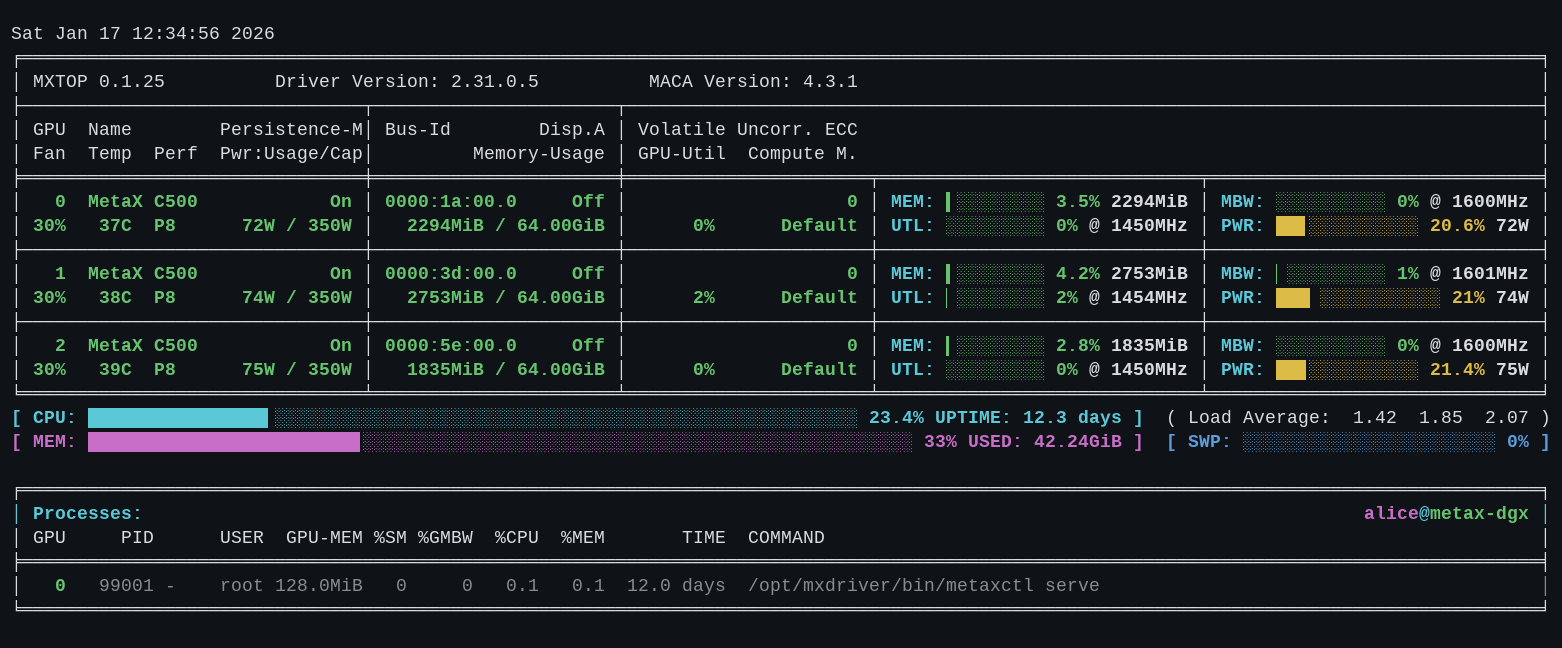
Task: Click Driver Version: 2.31.0.5
Action: pyautogui.click(x=407, y=82)
